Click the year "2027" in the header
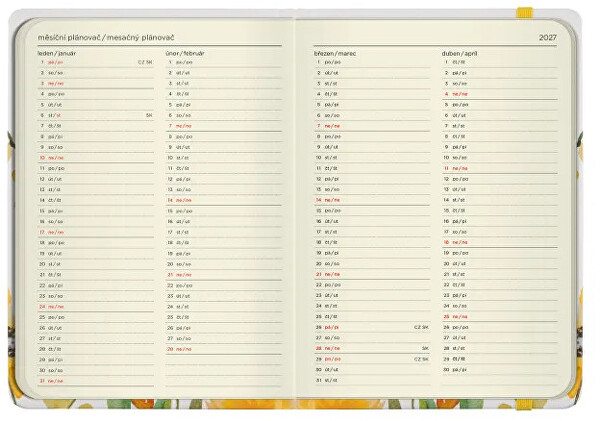This screenshot has width=600, height=421. click(x=548, y=38)
